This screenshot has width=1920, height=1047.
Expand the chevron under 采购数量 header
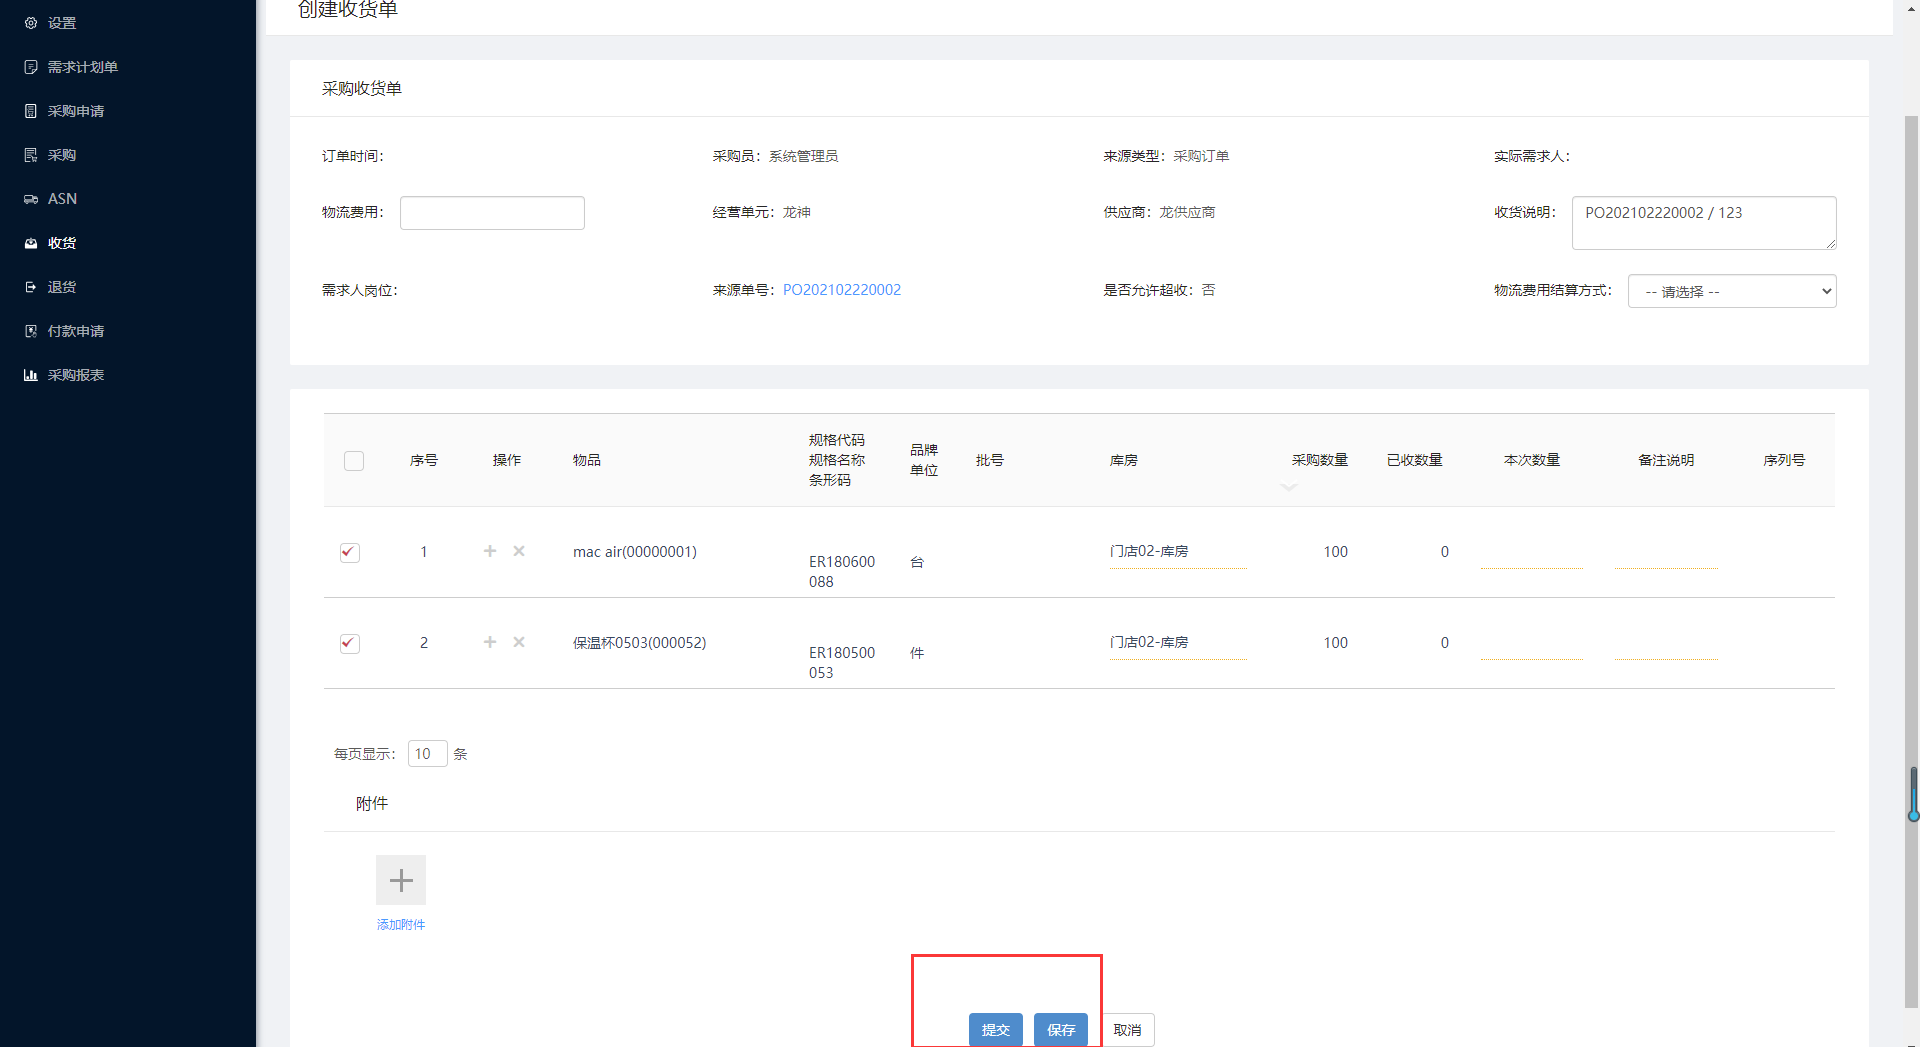(x=1289, y=487)
